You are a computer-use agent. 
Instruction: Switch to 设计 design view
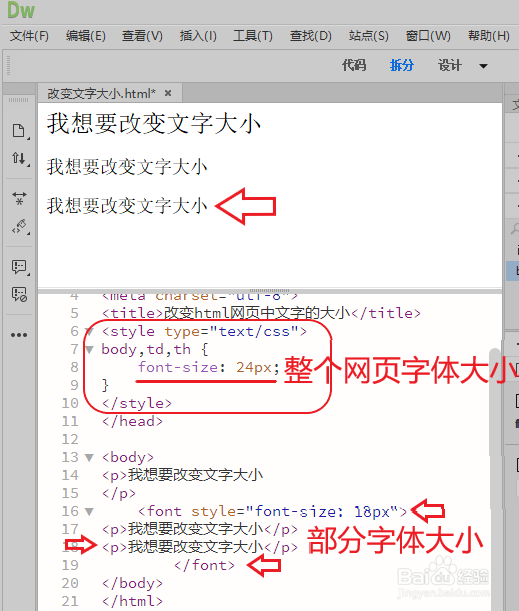(x=449, y=65)
